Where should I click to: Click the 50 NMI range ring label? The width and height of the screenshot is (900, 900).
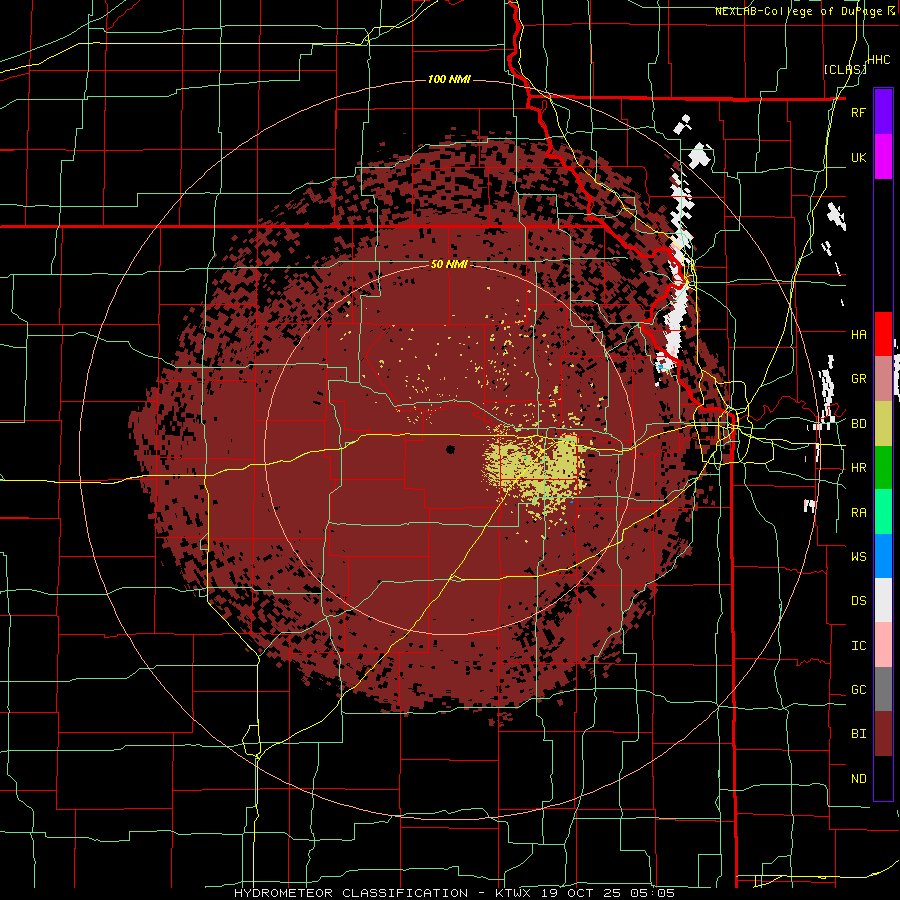(449, 264)
